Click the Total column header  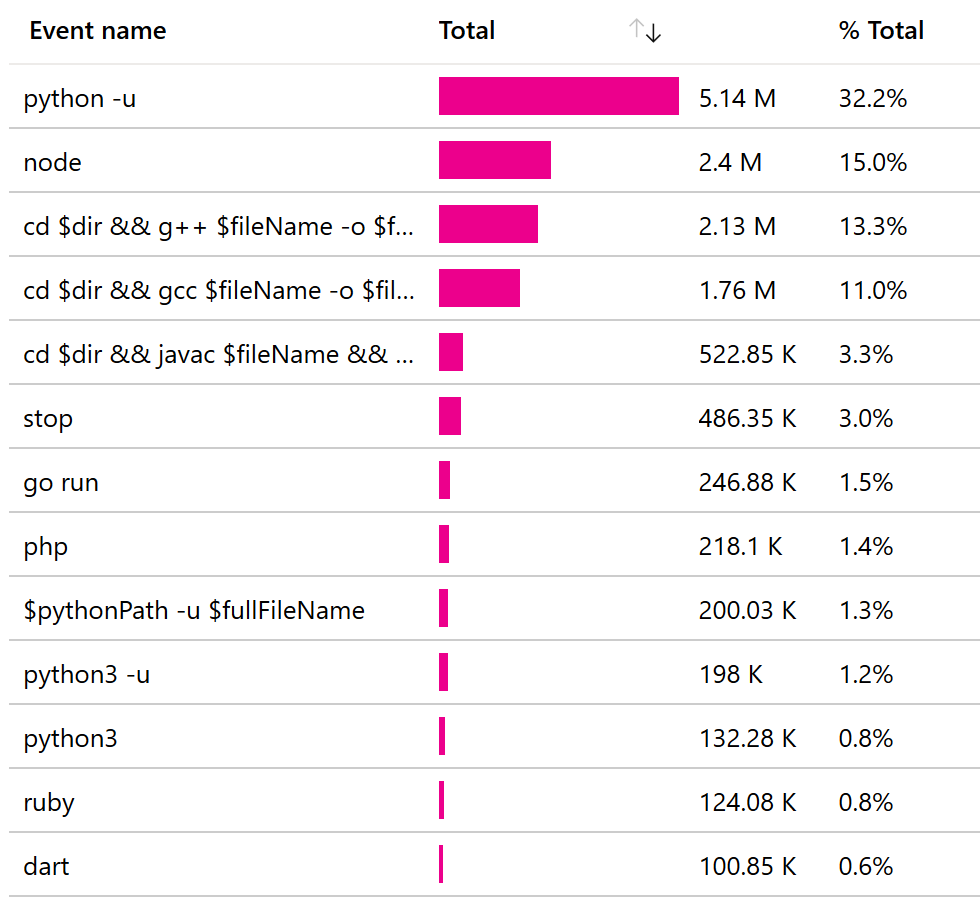click(x=467, y=31)
